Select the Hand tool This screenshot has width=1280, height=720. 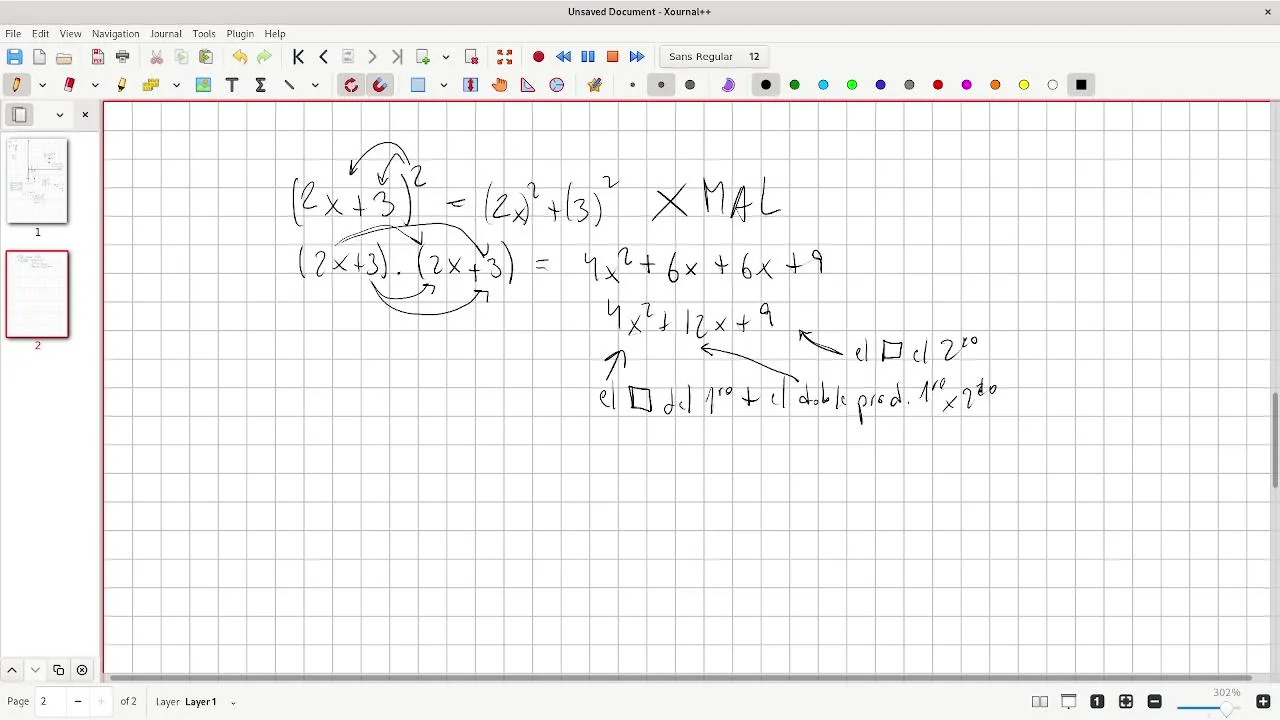pyautogui.click(x=499, y=85)
